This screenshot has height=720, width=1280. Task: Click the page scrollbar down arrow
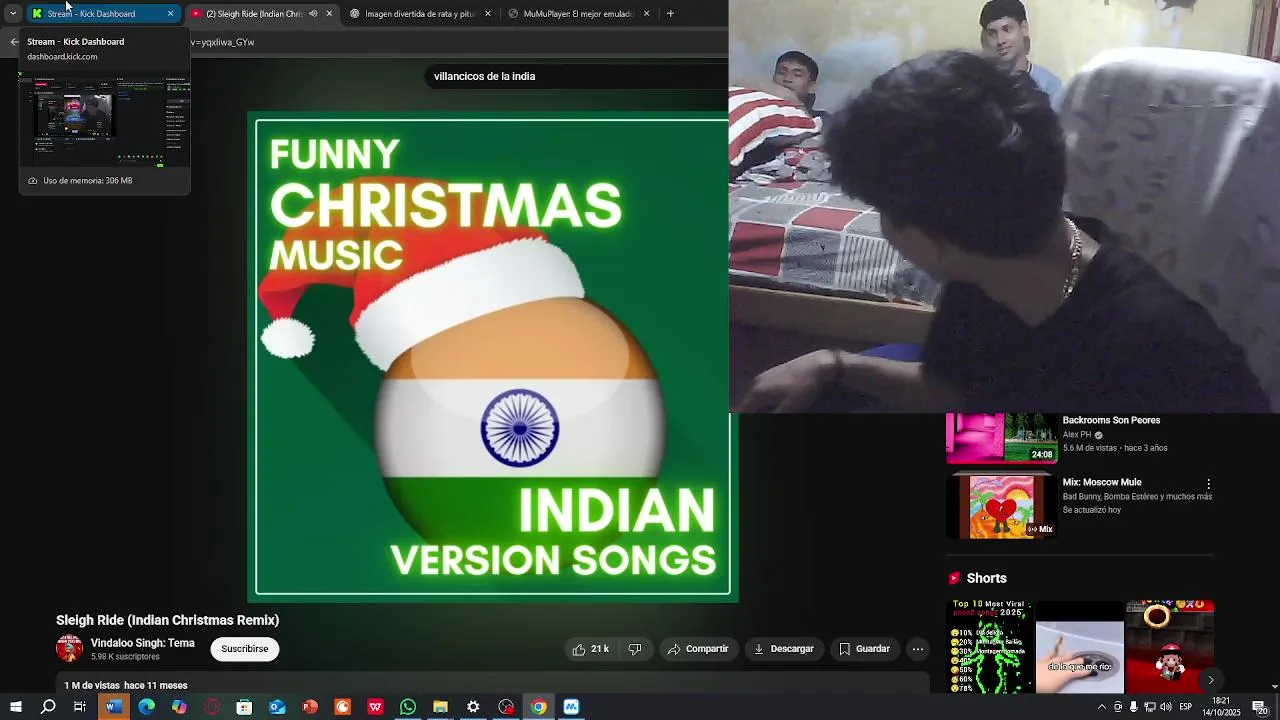pyautogui.click(x=1274, y=687)
